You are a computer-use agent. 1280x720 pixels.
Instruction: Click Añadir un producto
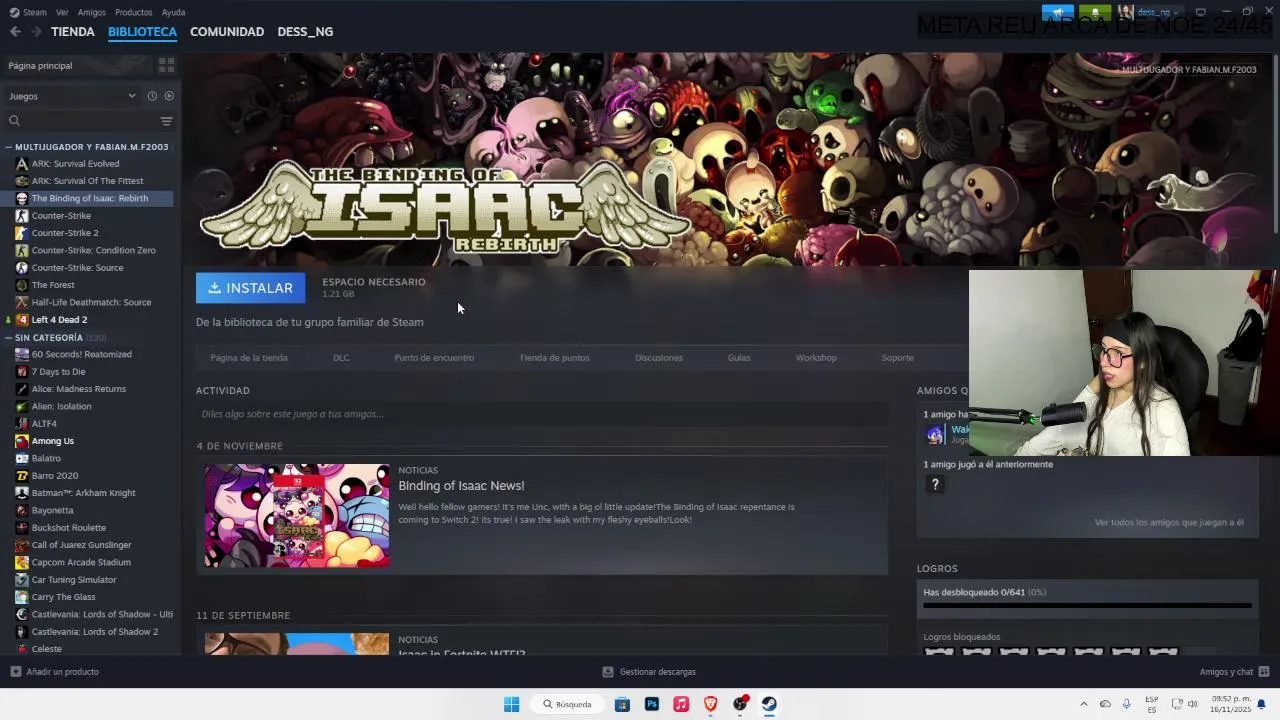pyautogui.click(x=55, y=672)
